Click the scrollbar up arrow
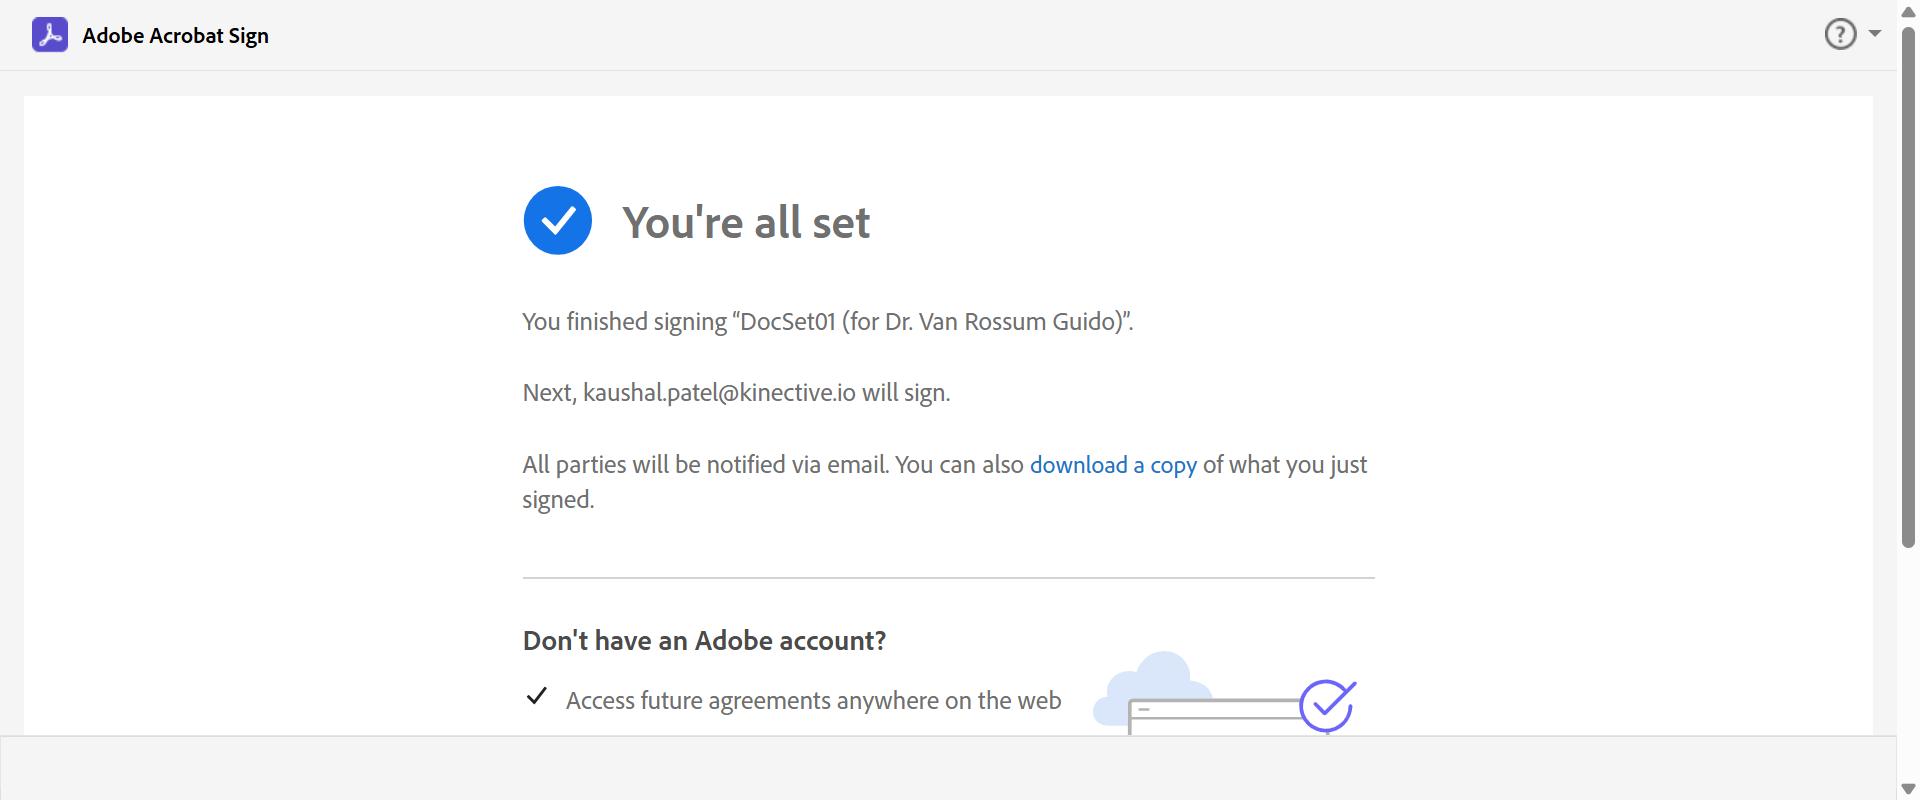Image resolution: width=1920 pixels, height=800 pixels. pyautogui.click(x=1908, y=12)
